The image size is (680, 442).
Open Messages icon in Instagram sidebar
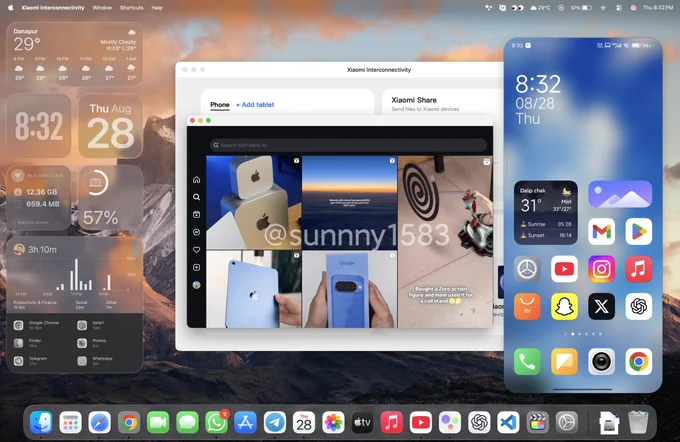point(196,232)
